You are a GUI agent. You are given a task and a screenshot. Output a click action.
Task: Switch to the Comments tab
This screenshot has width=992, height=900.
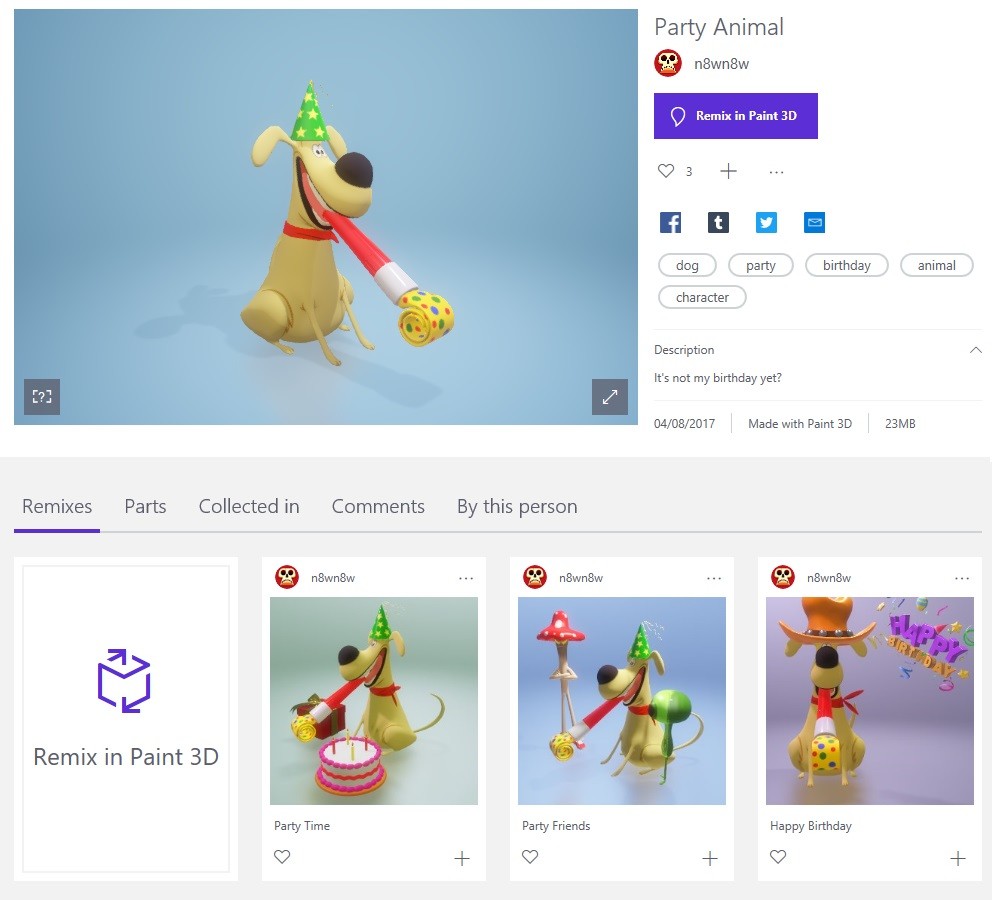coord(378,507)
